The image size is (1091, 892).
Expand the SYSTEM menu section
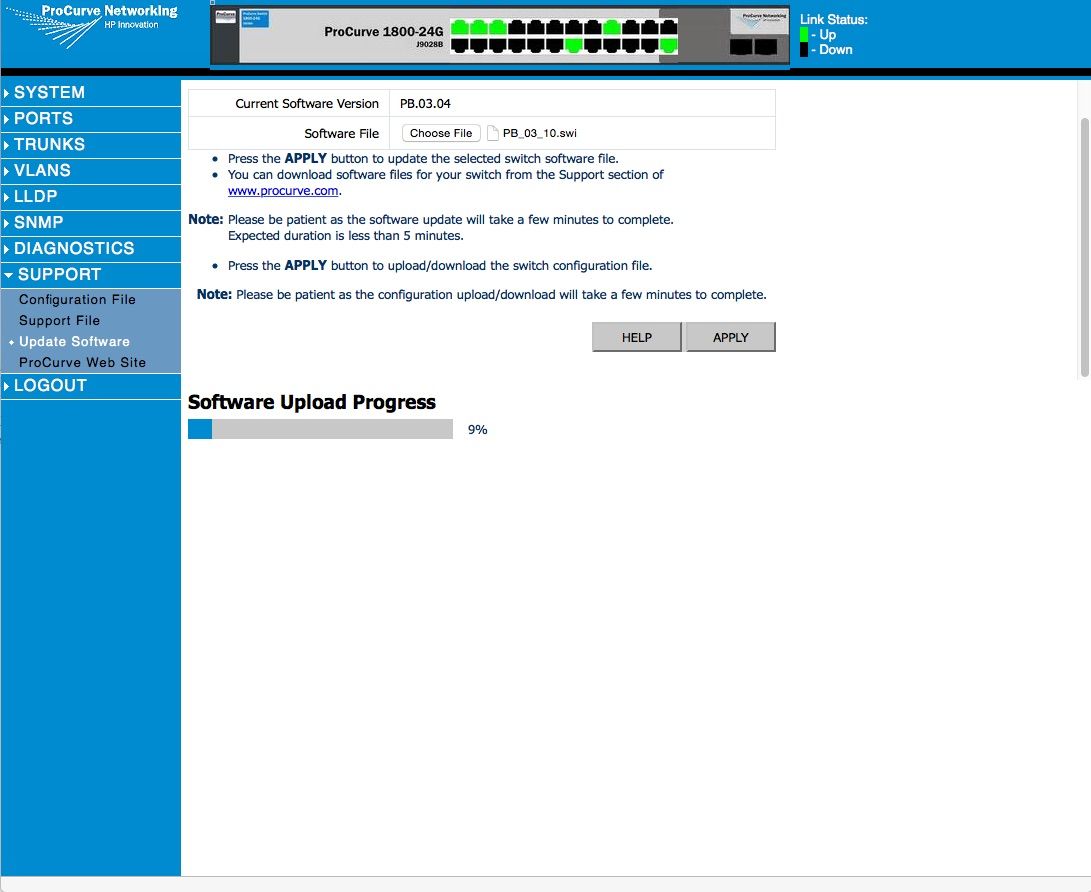click(x=90, y=93)
